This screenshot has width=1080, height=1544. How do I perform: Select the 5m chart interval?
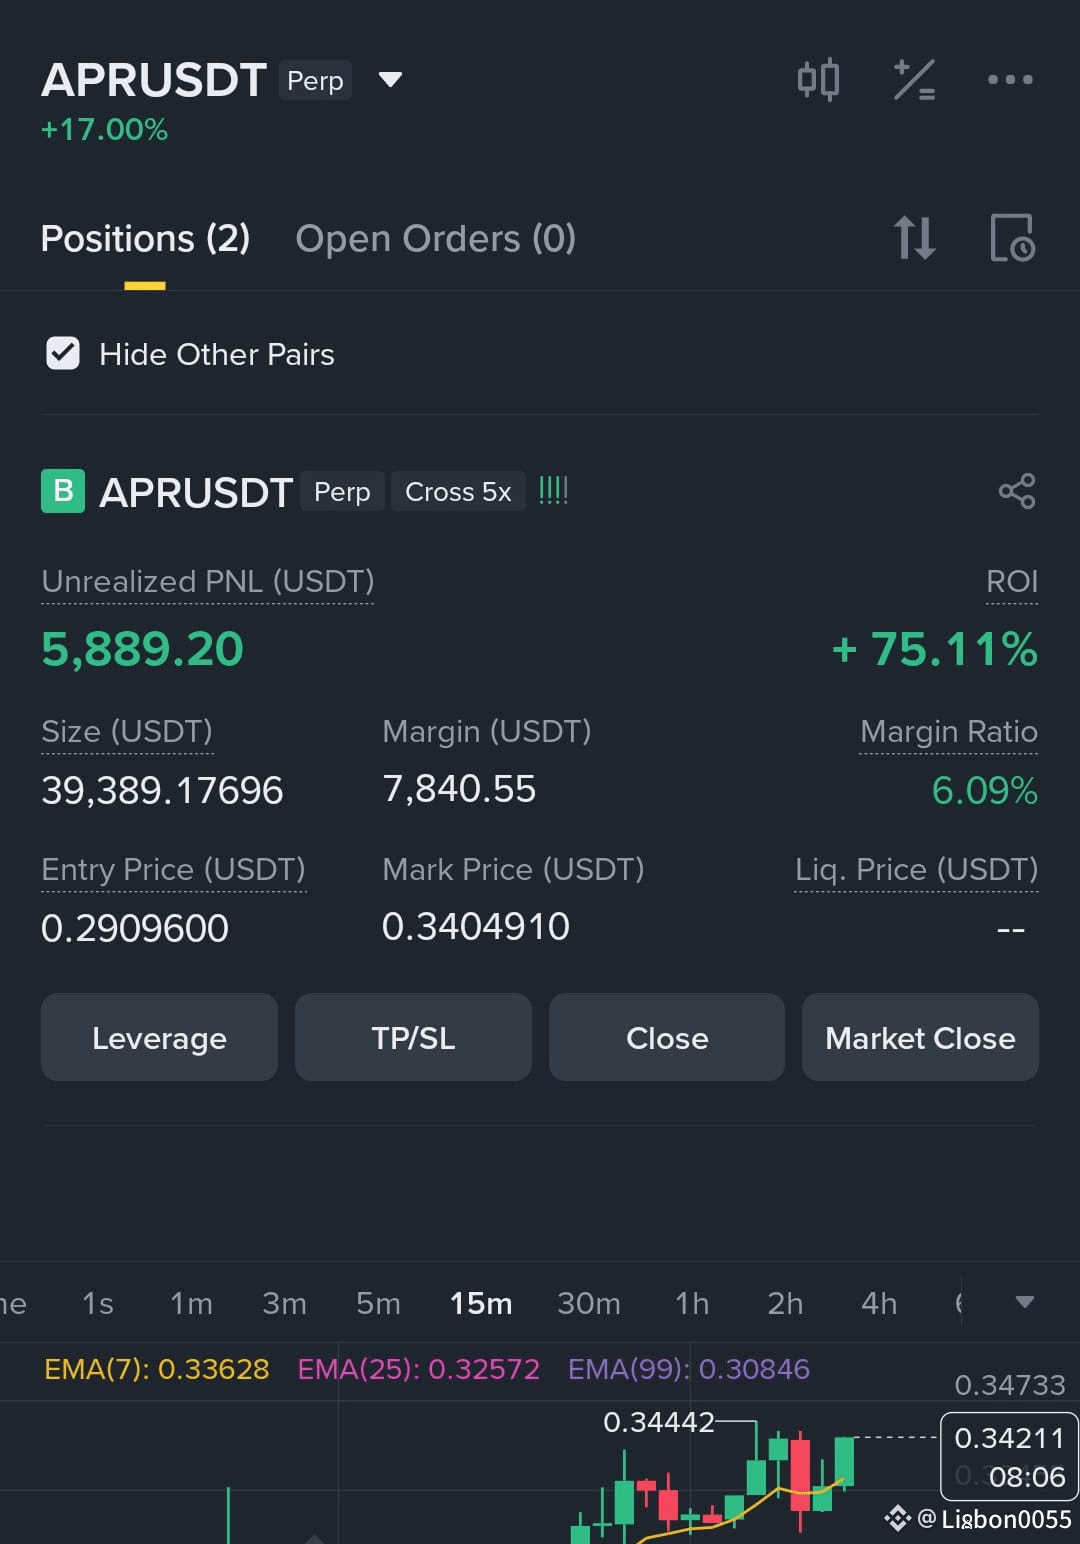pyautogui.click(x=378, y=1303)
